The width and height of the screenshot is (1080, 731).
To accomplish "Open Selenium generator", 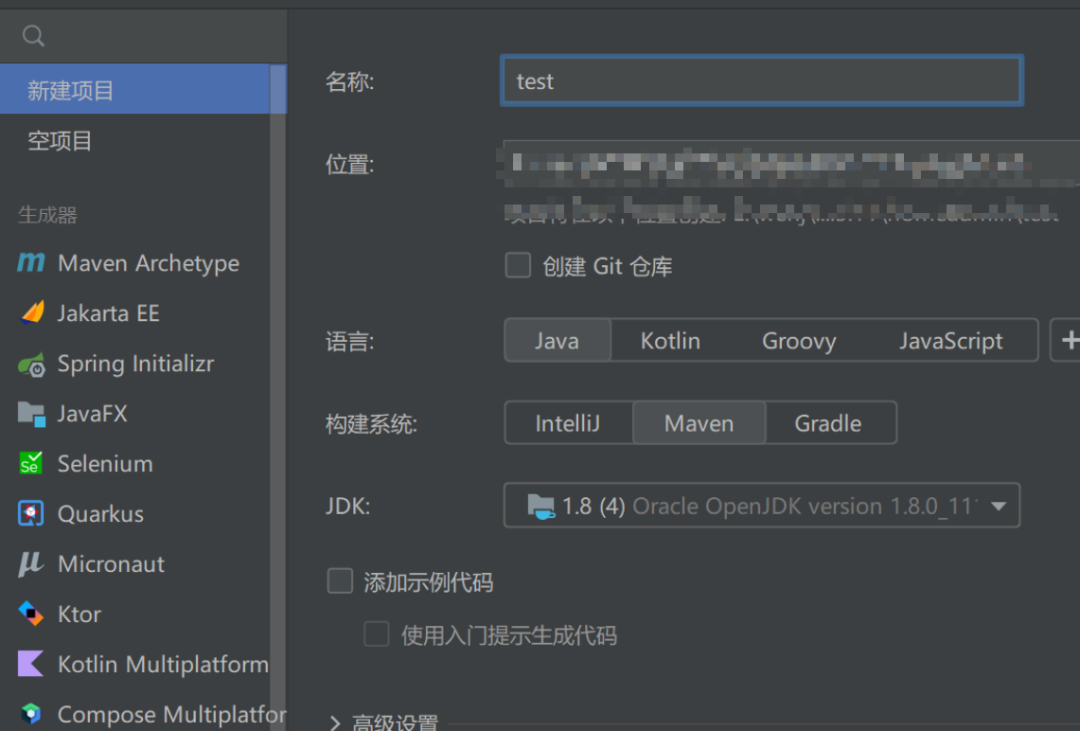I will (x=135, y=464).
